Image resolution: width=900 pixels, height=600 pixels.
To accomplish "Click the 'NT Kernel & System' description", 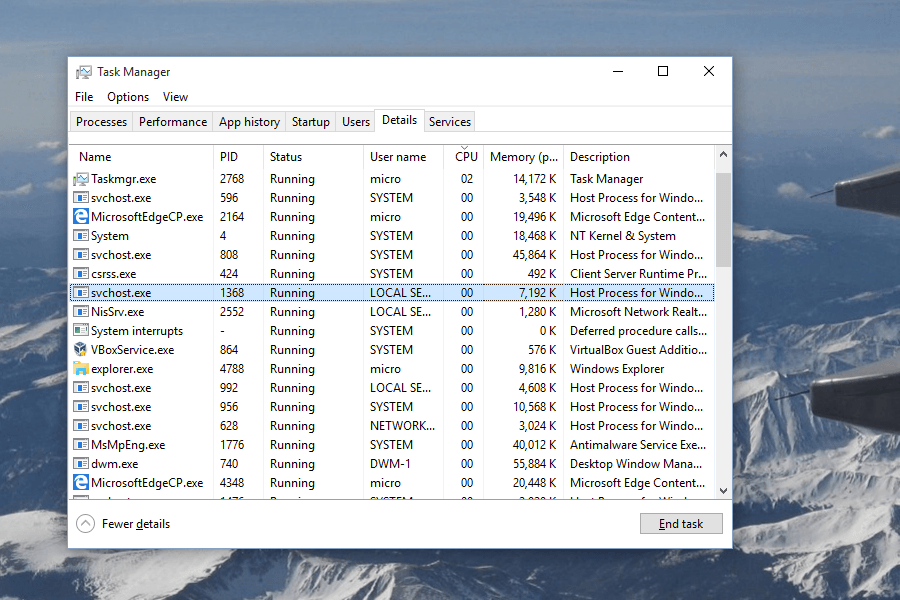I will [x=623, y=236].
